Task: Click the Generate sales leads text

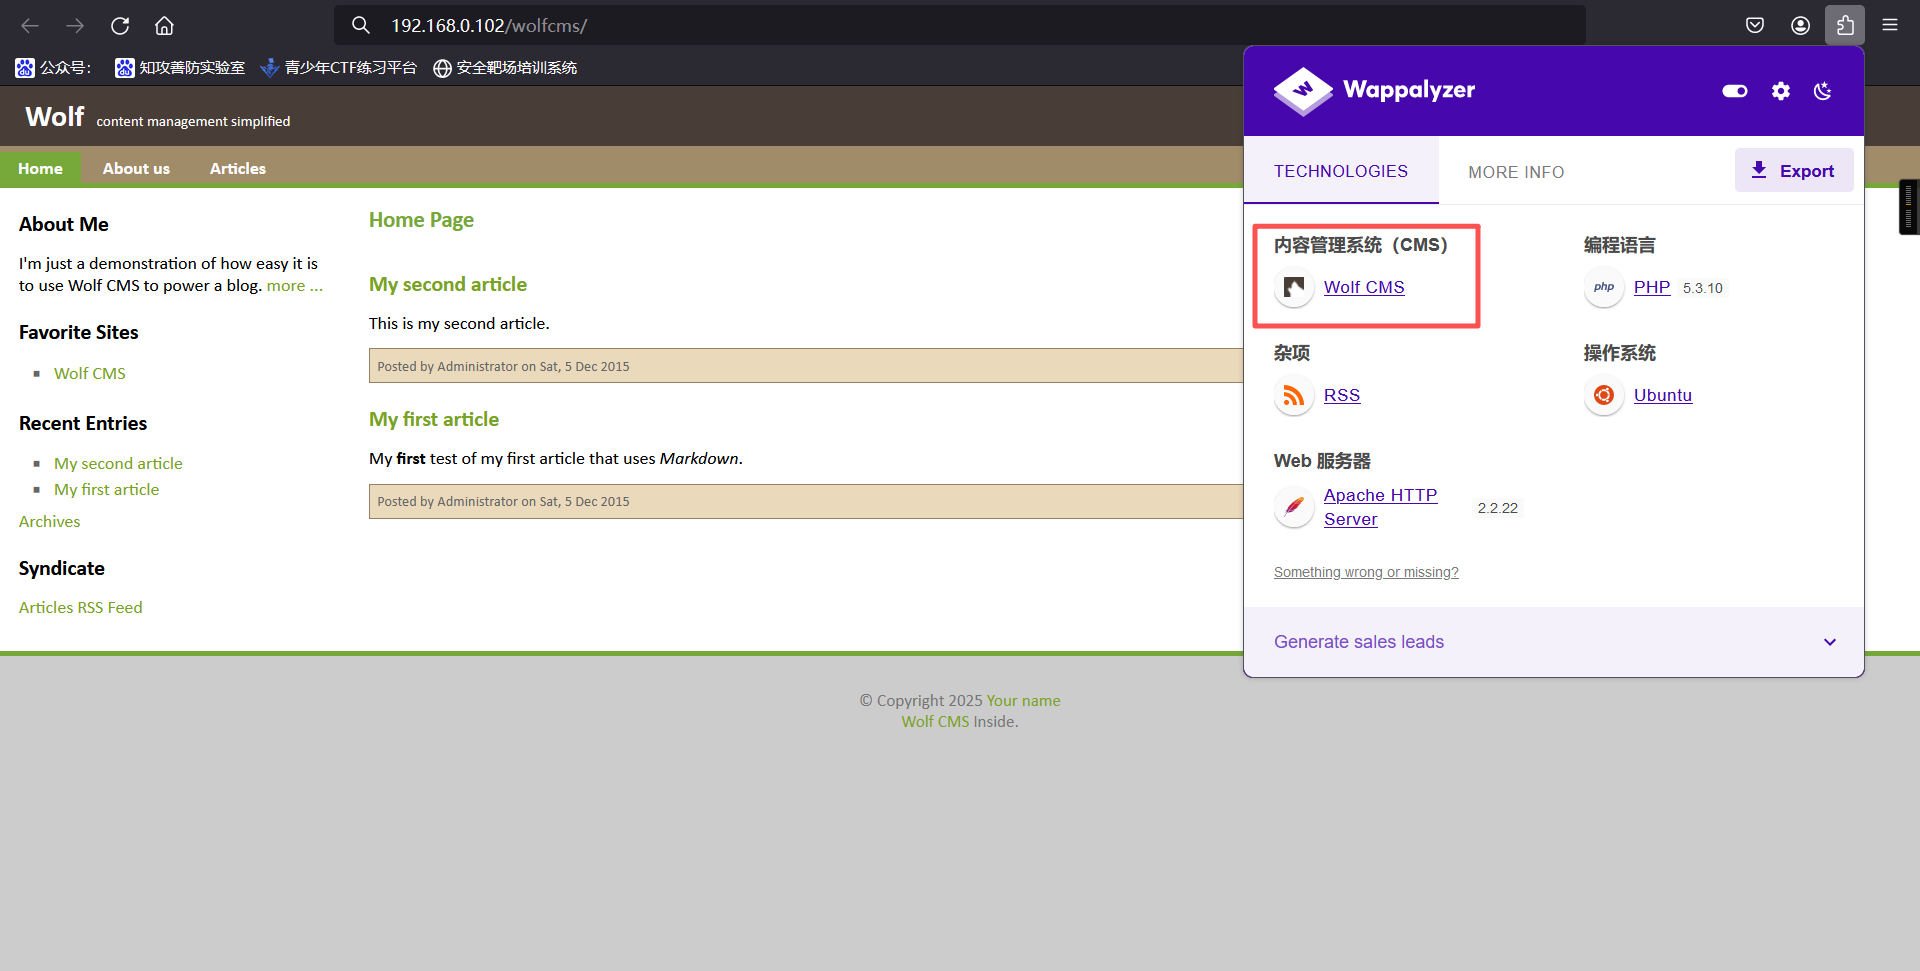Action: tap(1359, 642)
